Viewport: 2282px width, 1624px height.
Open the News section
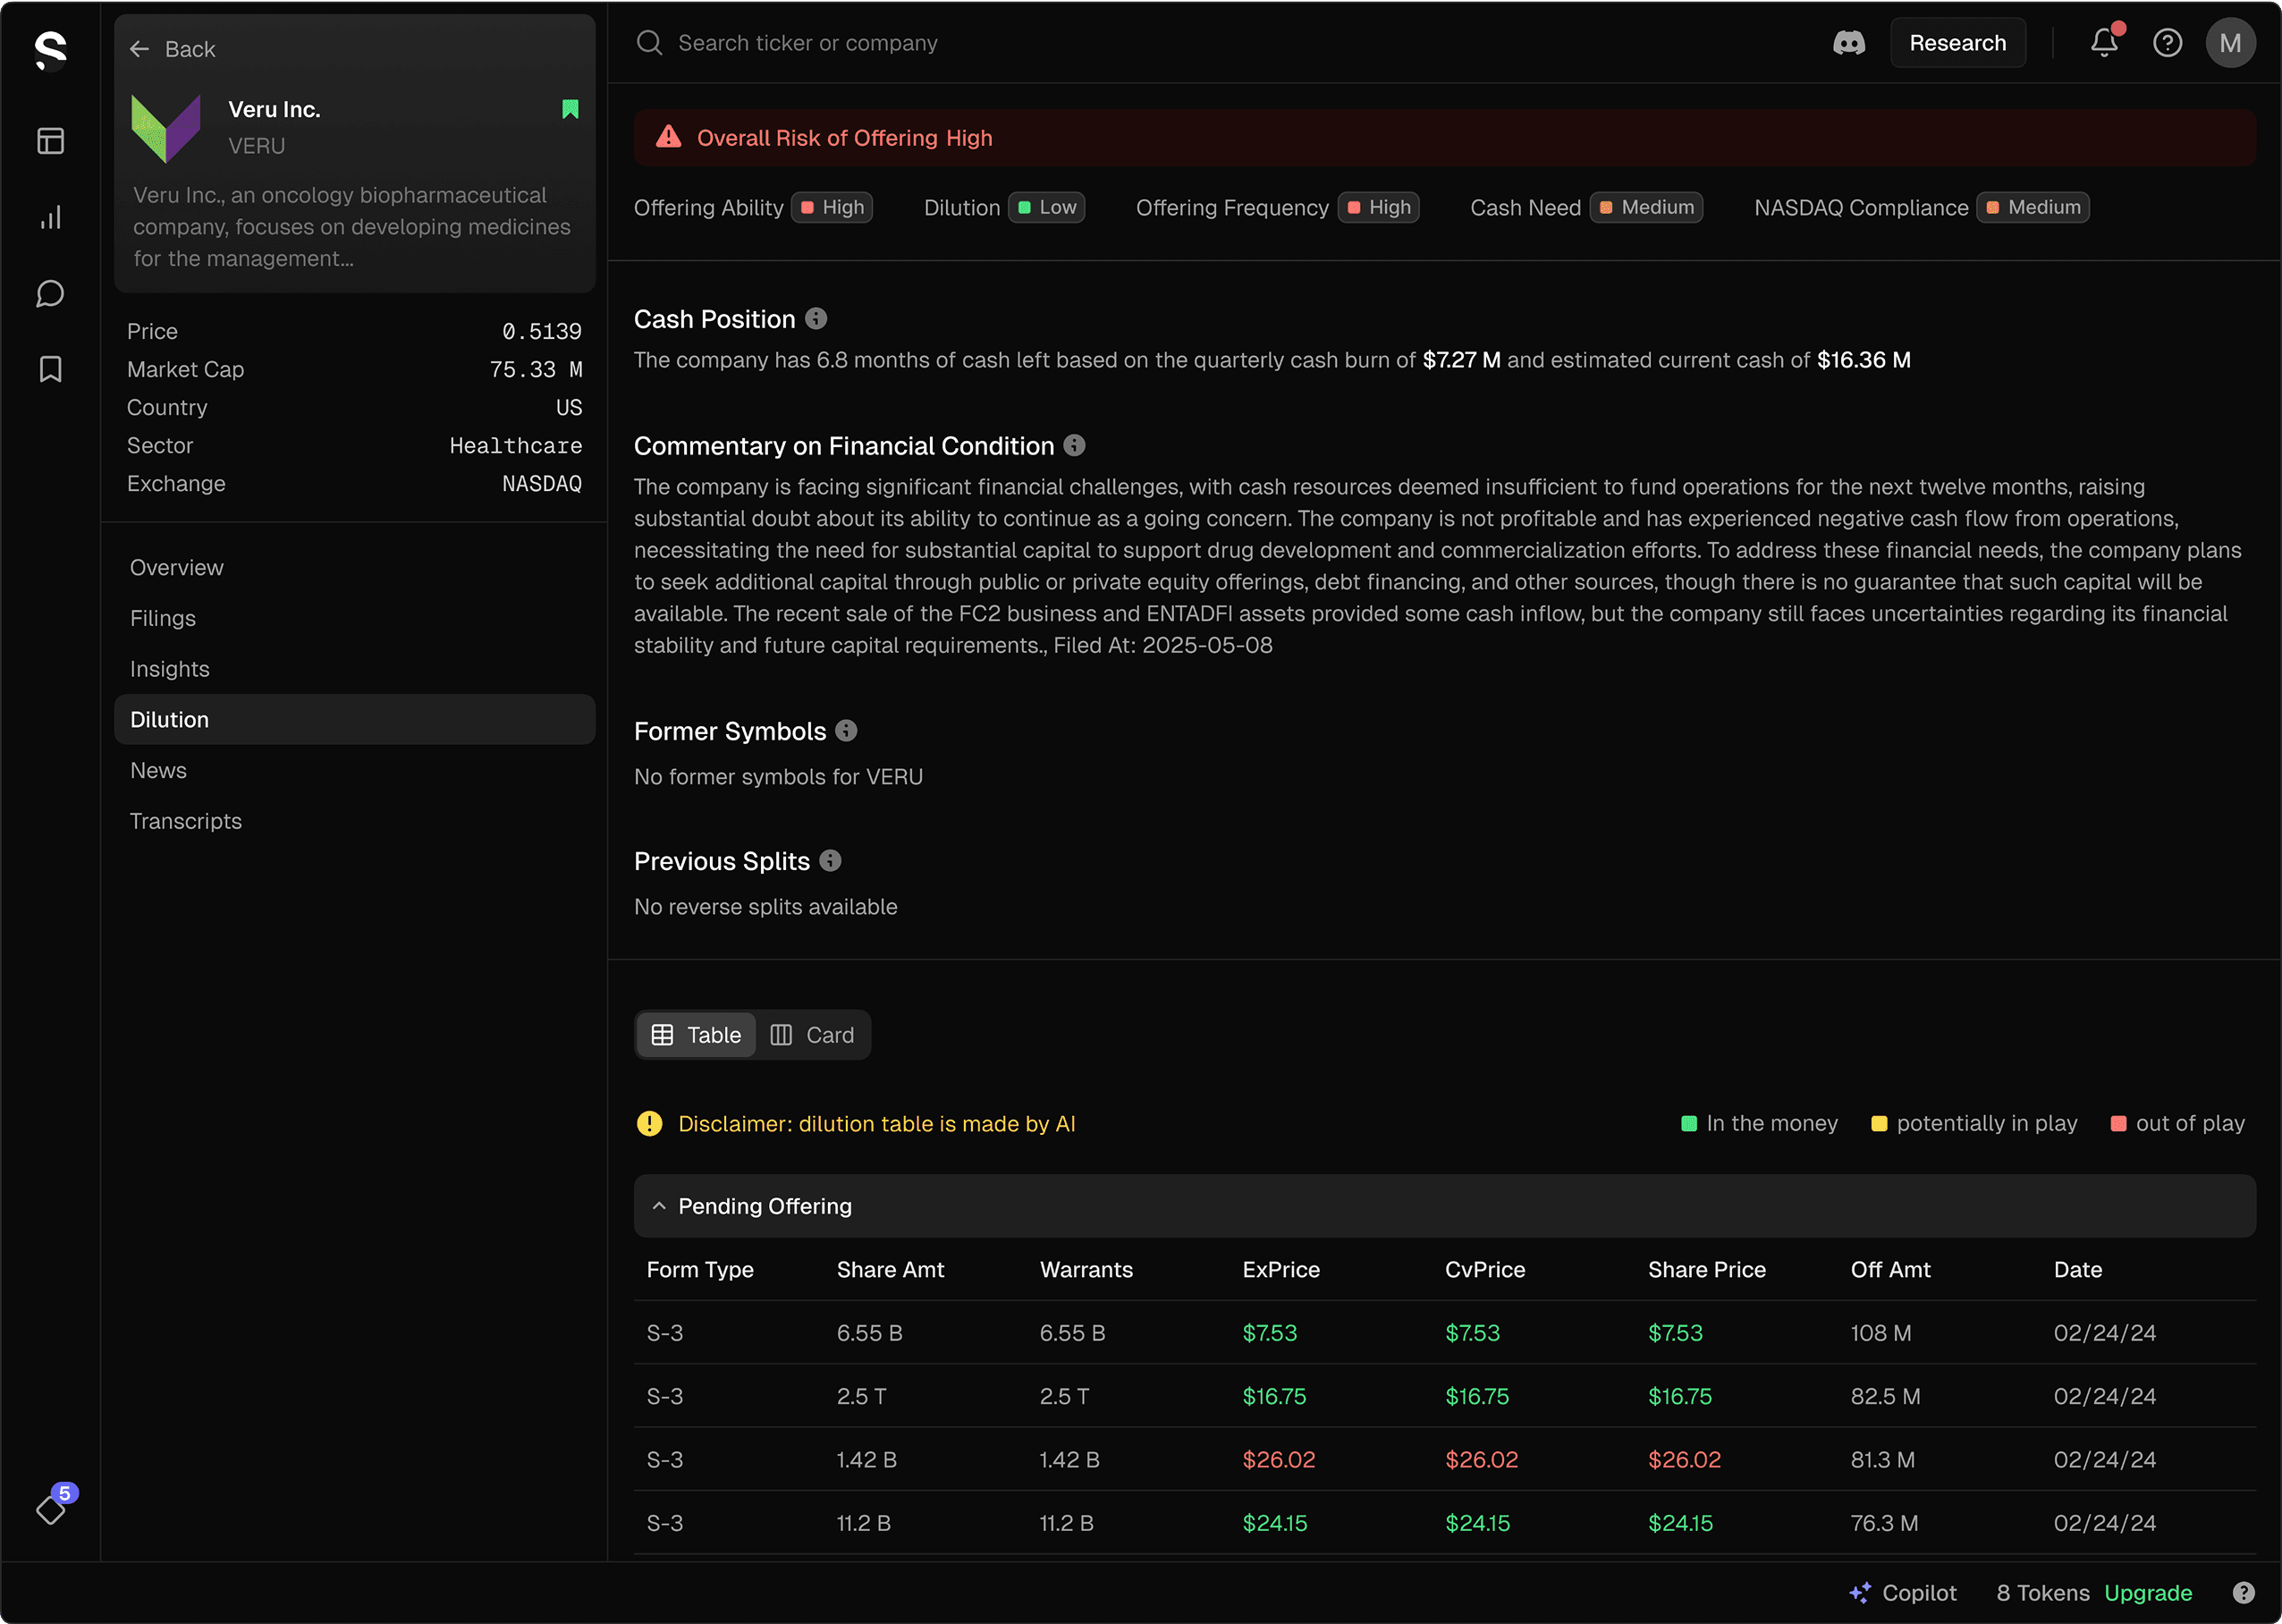355,770
